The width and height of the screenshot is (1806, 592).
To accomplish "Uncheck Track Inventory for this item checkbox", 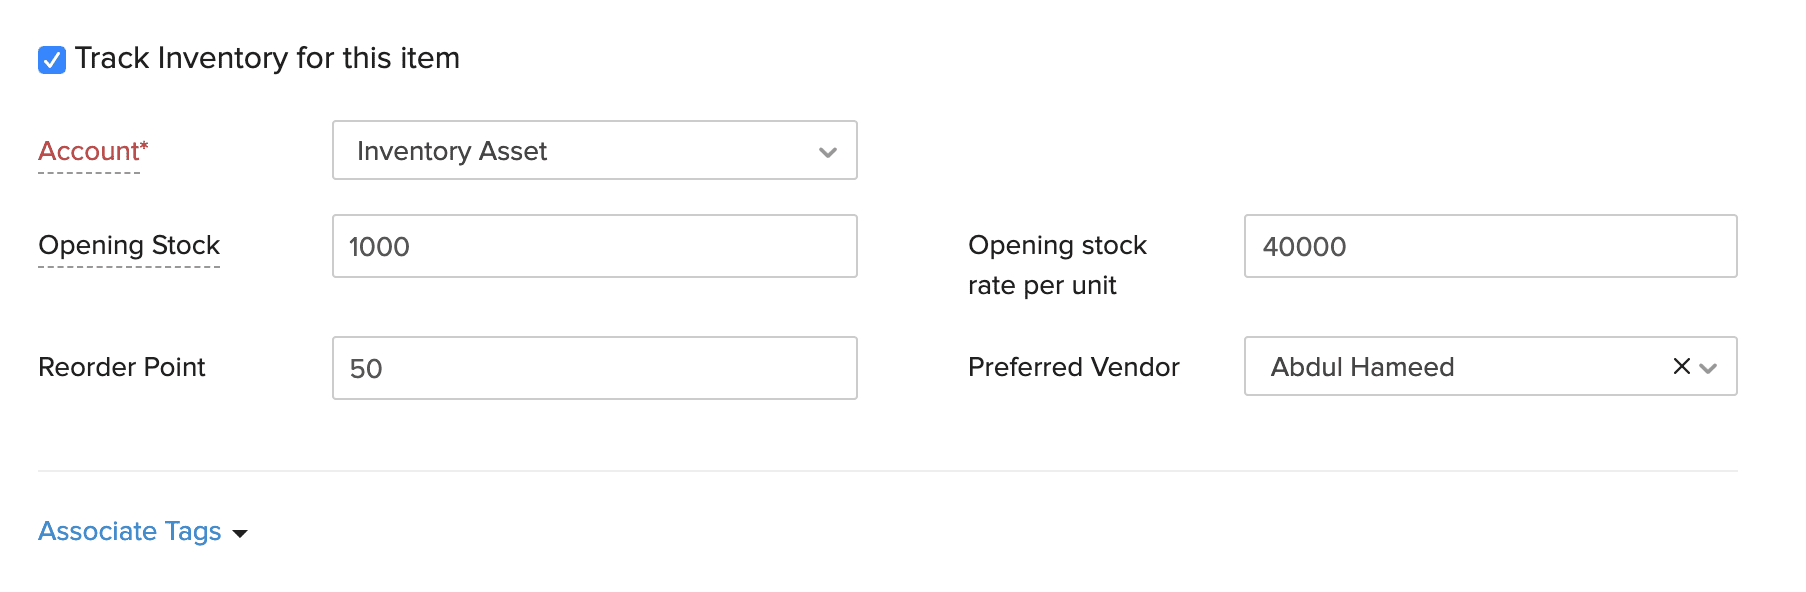I will click(x=52, y=60).
